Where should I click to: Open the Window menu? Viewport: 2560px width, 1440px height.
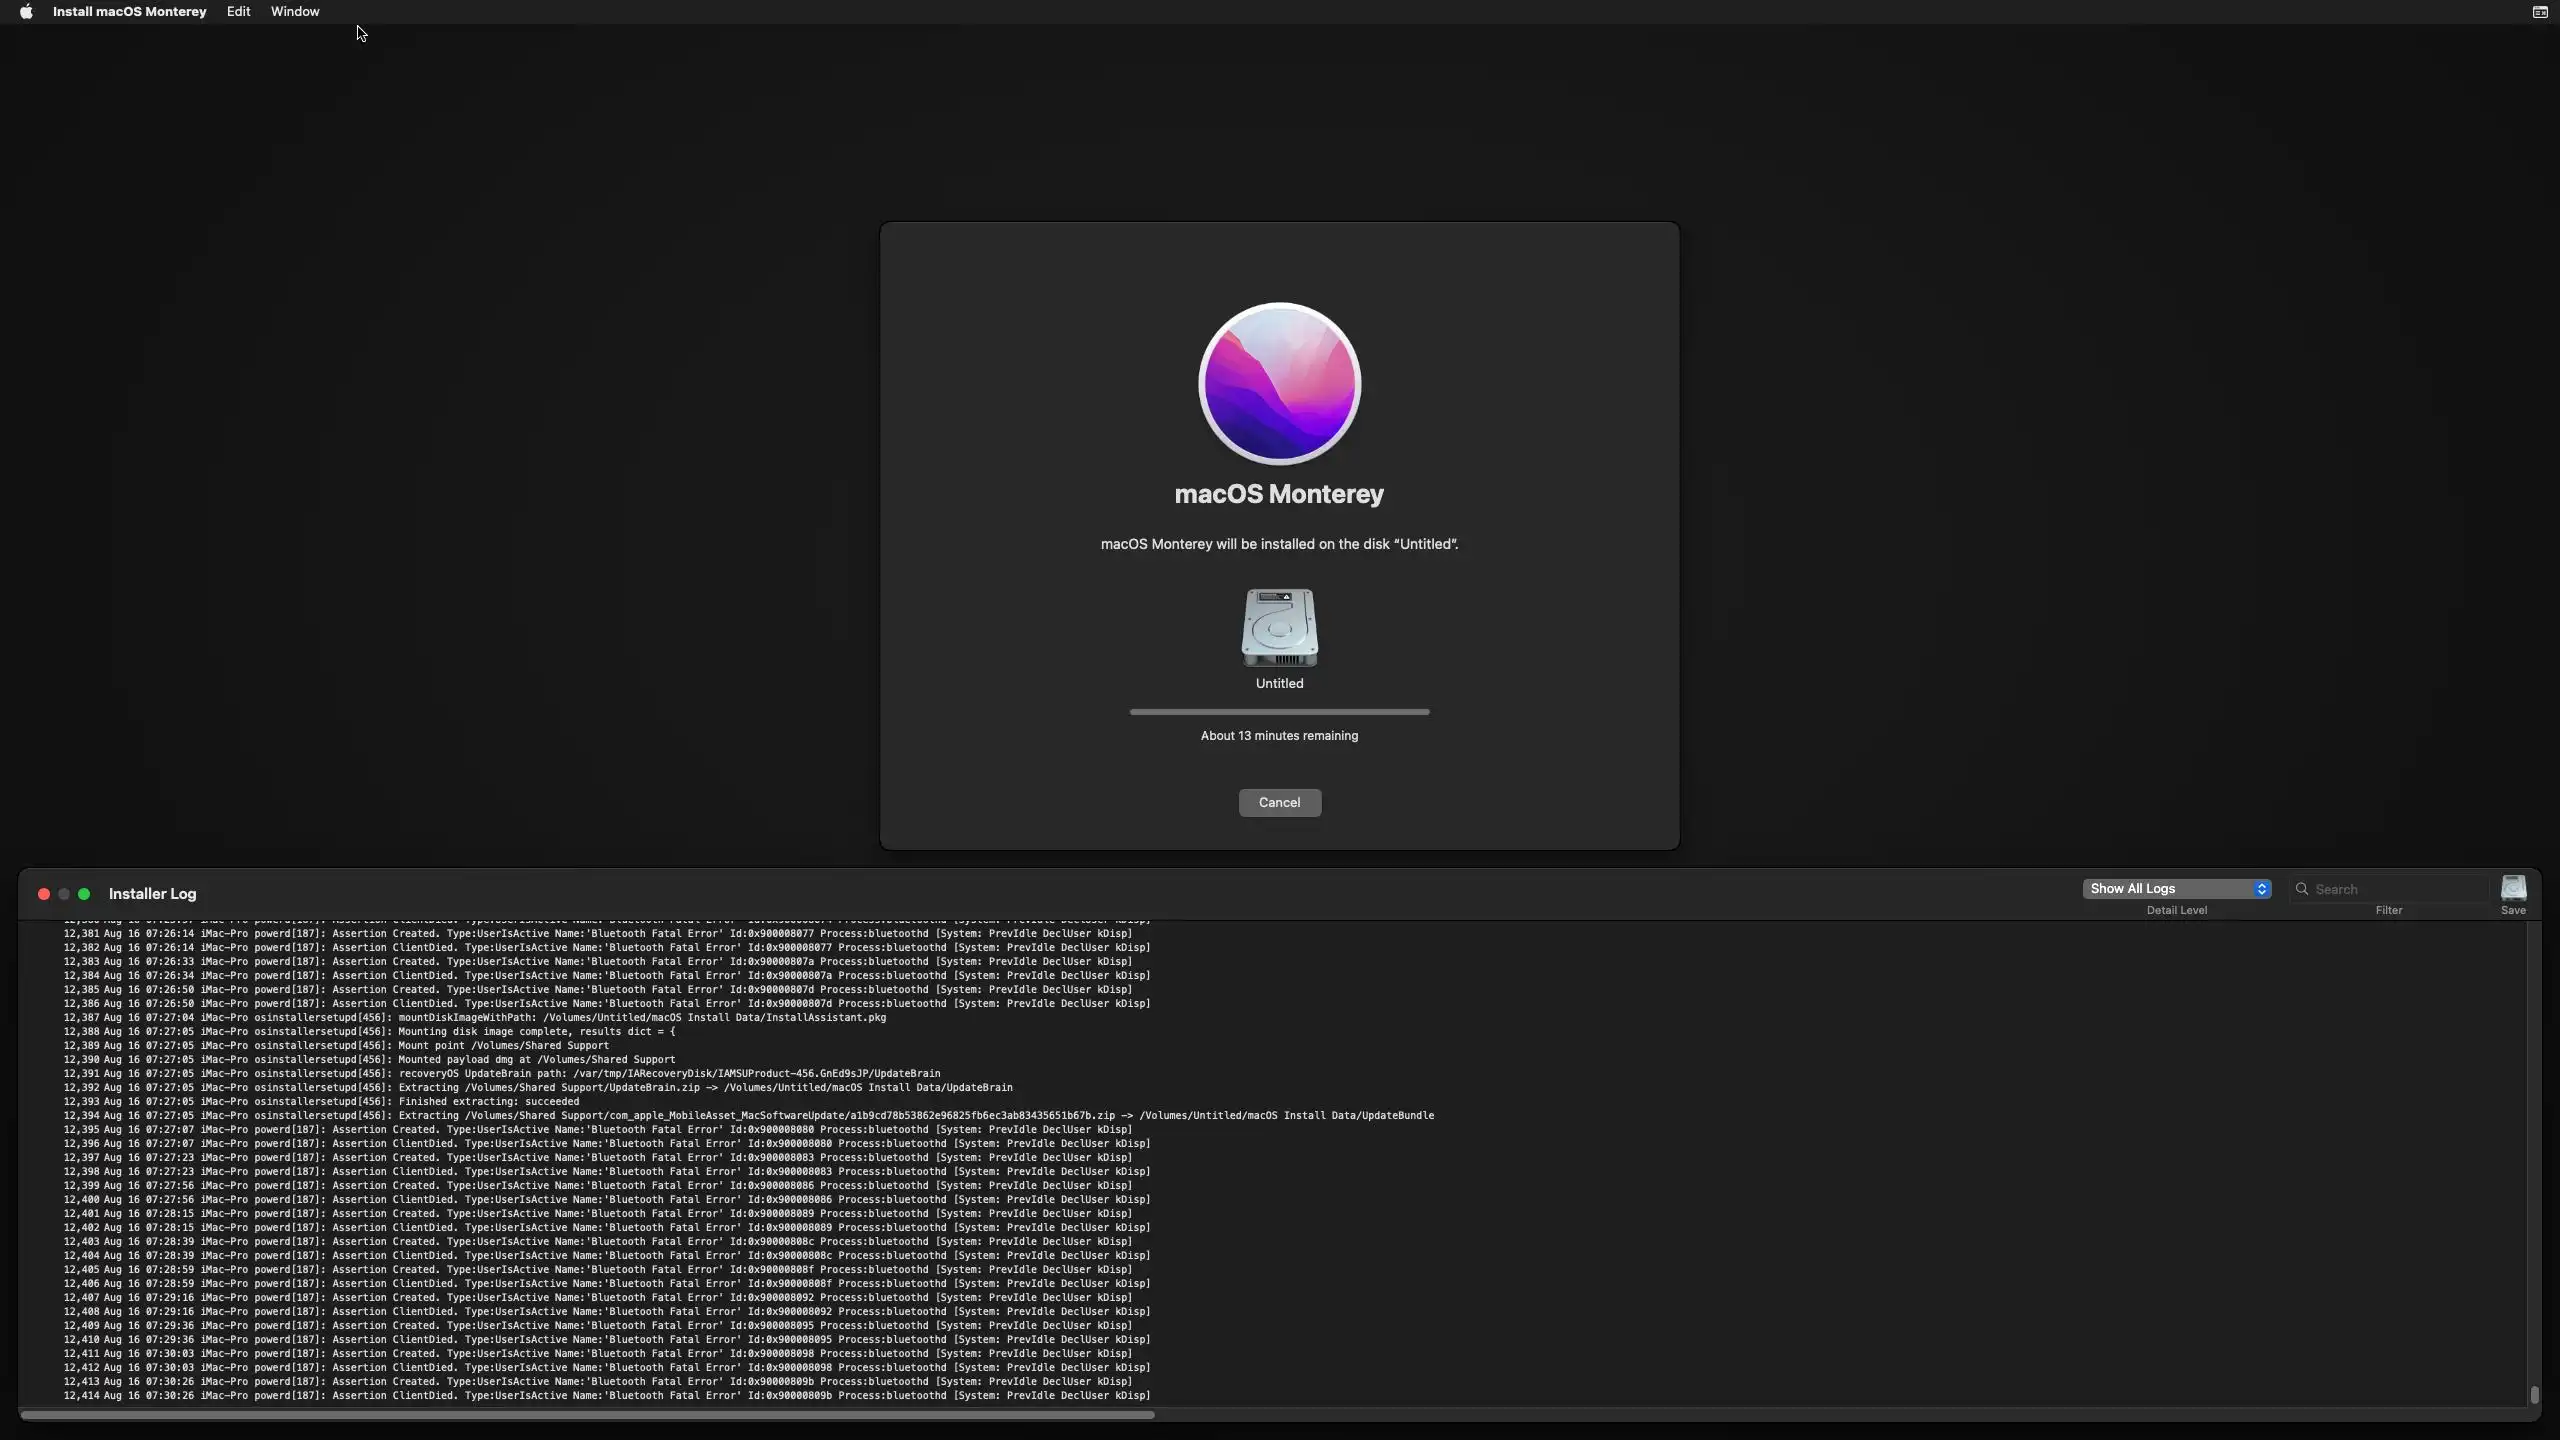[295, 12]
